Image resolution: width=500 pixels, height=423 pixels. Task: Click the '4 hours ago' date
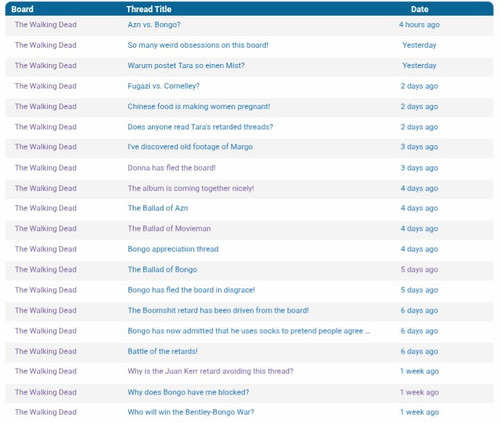[x=419, y=25]
